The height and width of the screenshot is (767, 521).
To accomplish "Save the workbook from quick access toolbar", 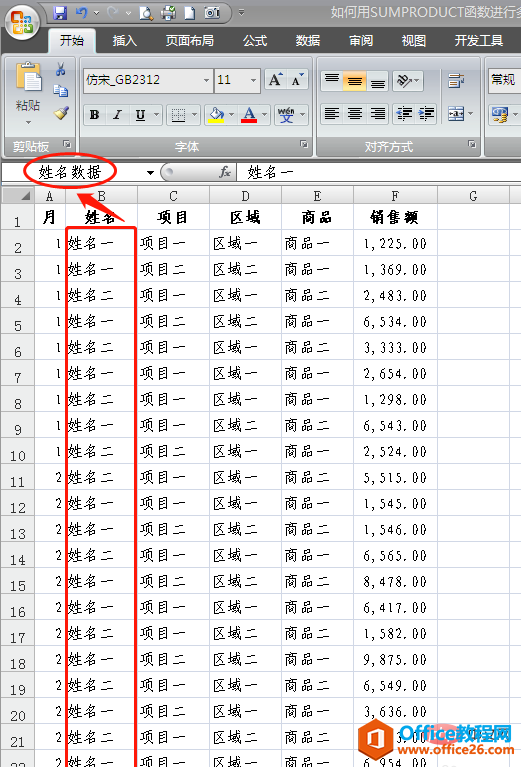I will [x=60, y=13].
